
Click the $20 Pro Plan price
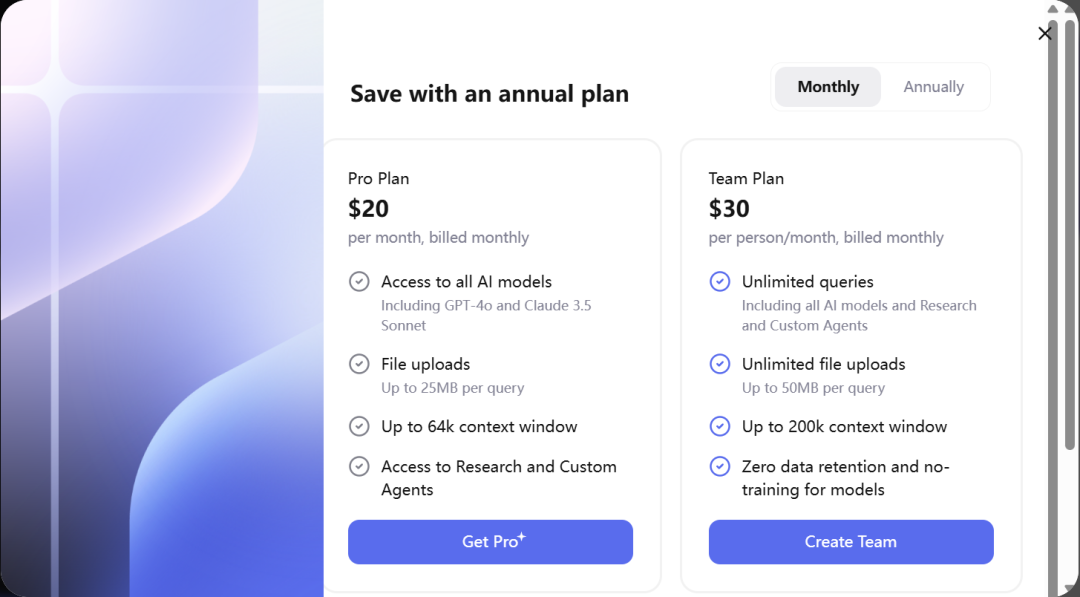(x=369, y=209)
